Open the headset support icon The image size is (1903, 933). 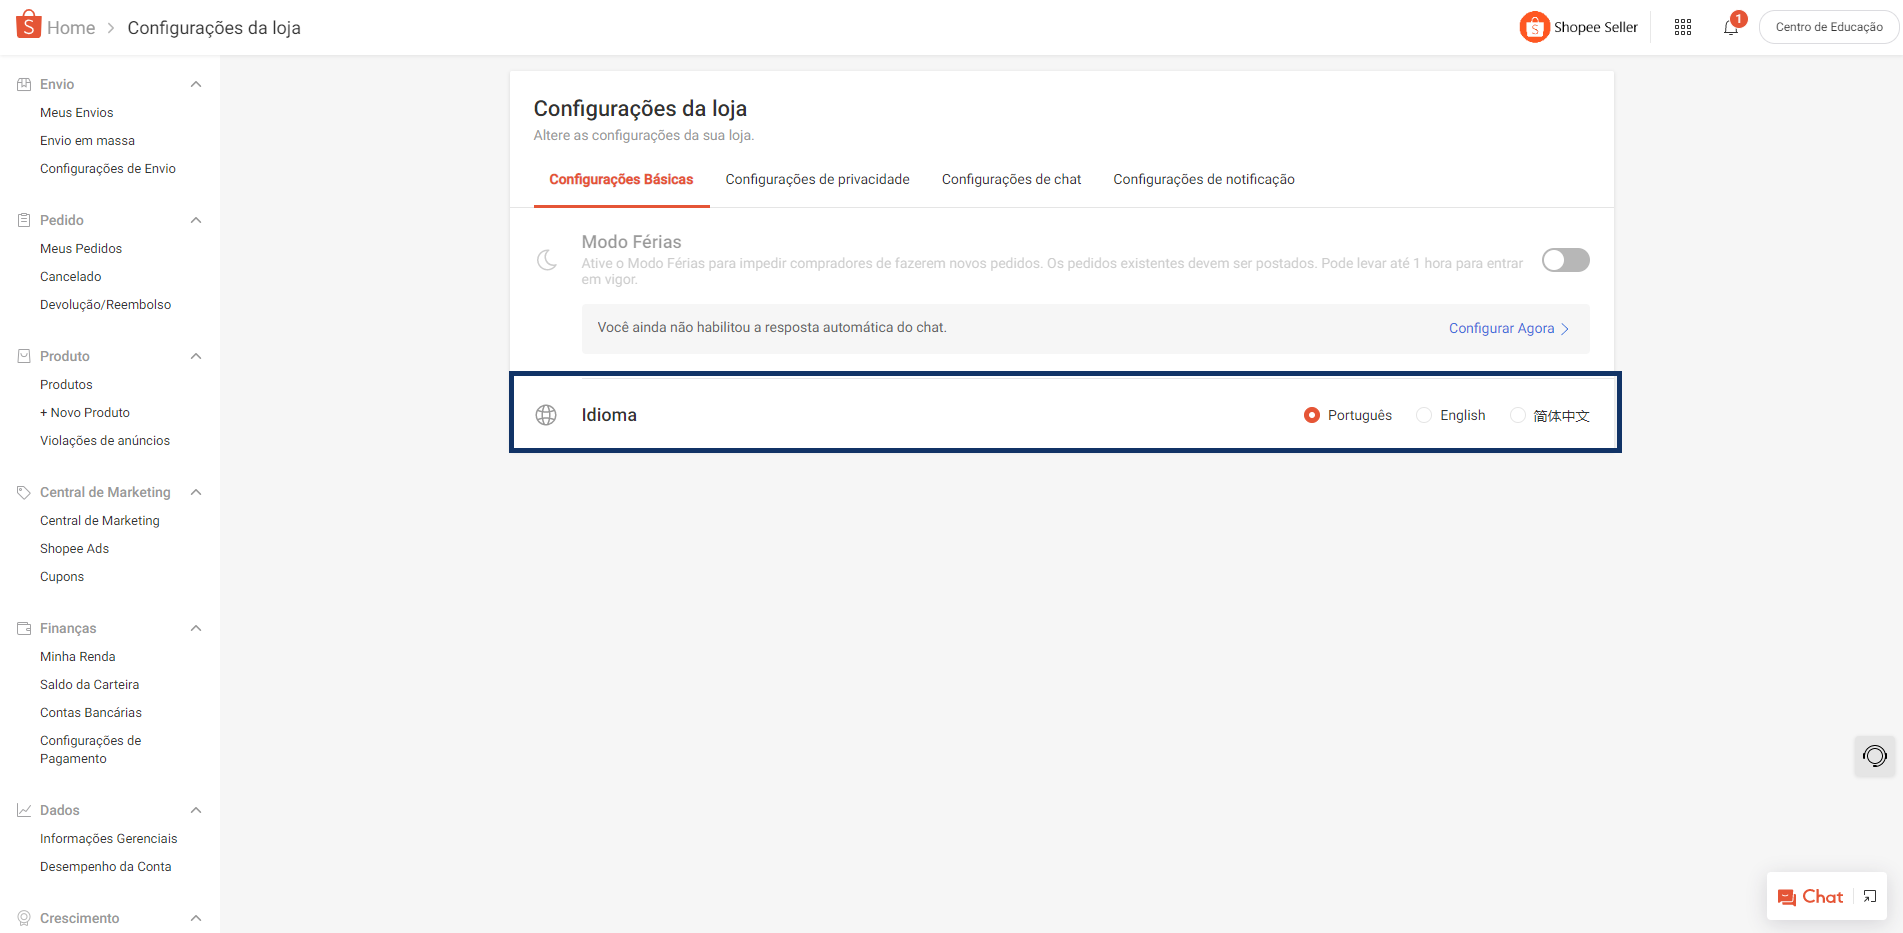click(1875, 756)
